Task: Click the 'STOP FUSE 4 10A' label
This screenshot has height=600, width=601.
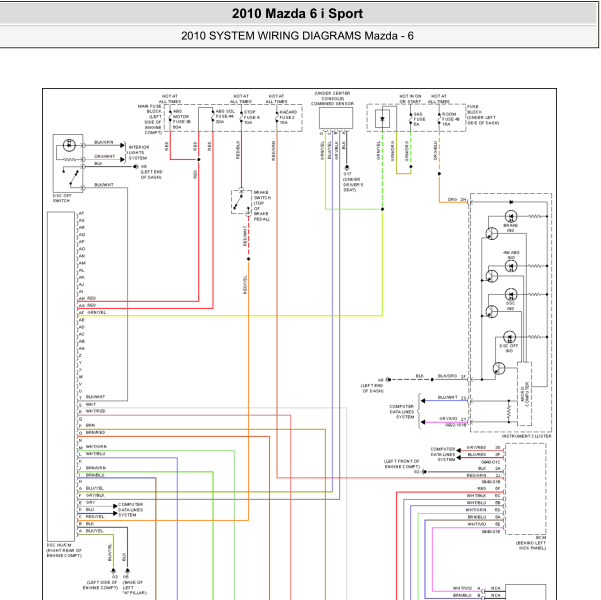Action: point(252,117)
